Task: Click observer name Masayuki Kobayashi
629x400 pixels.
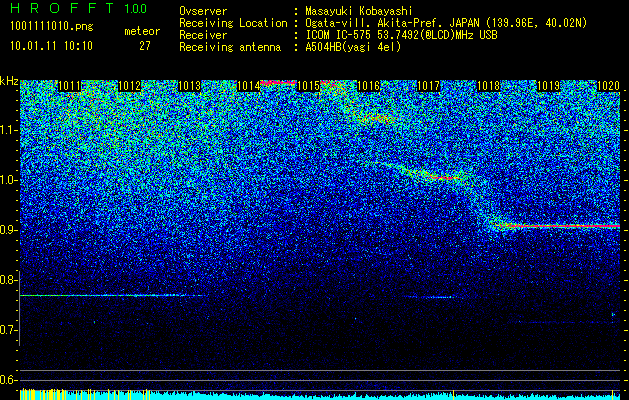Action: [x=358, y=11]
